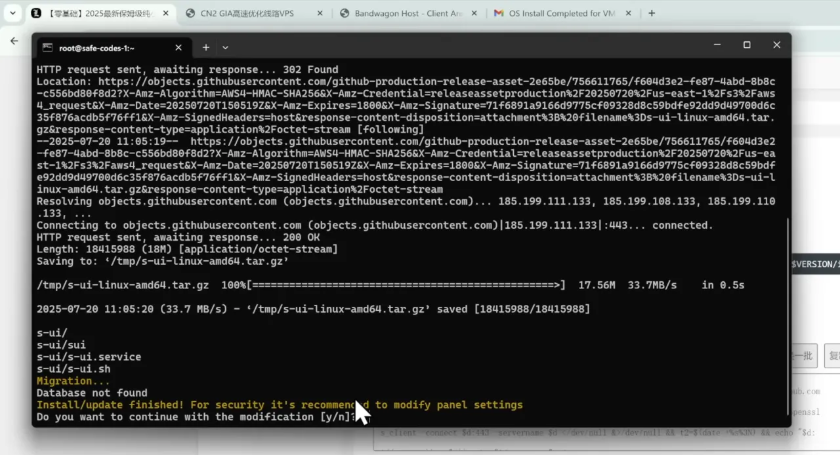The height and width of the screenshot is (455, 840).
Task: Switch to OS Install Completed Gmail tab
Action: (x=564, y=13)
